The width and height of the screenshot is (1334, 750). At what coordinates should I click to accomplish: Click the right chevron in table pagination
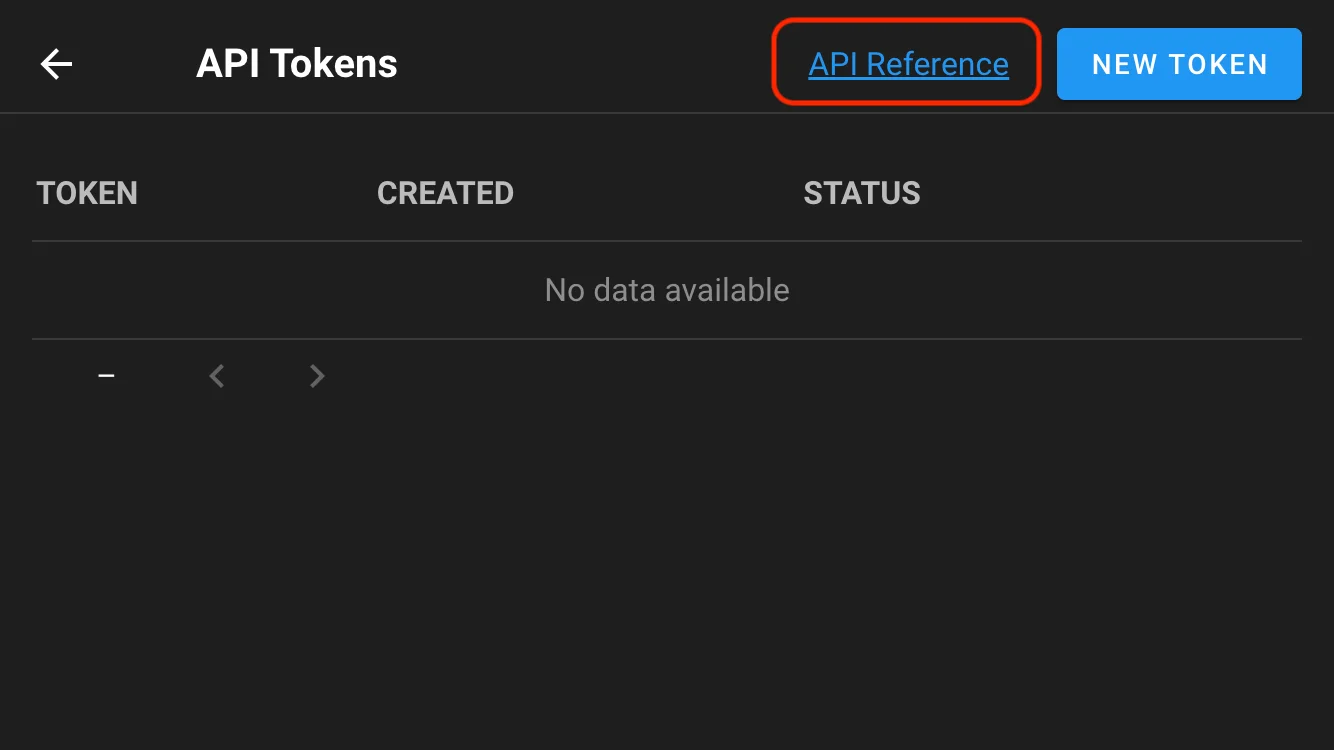[317, 376]
